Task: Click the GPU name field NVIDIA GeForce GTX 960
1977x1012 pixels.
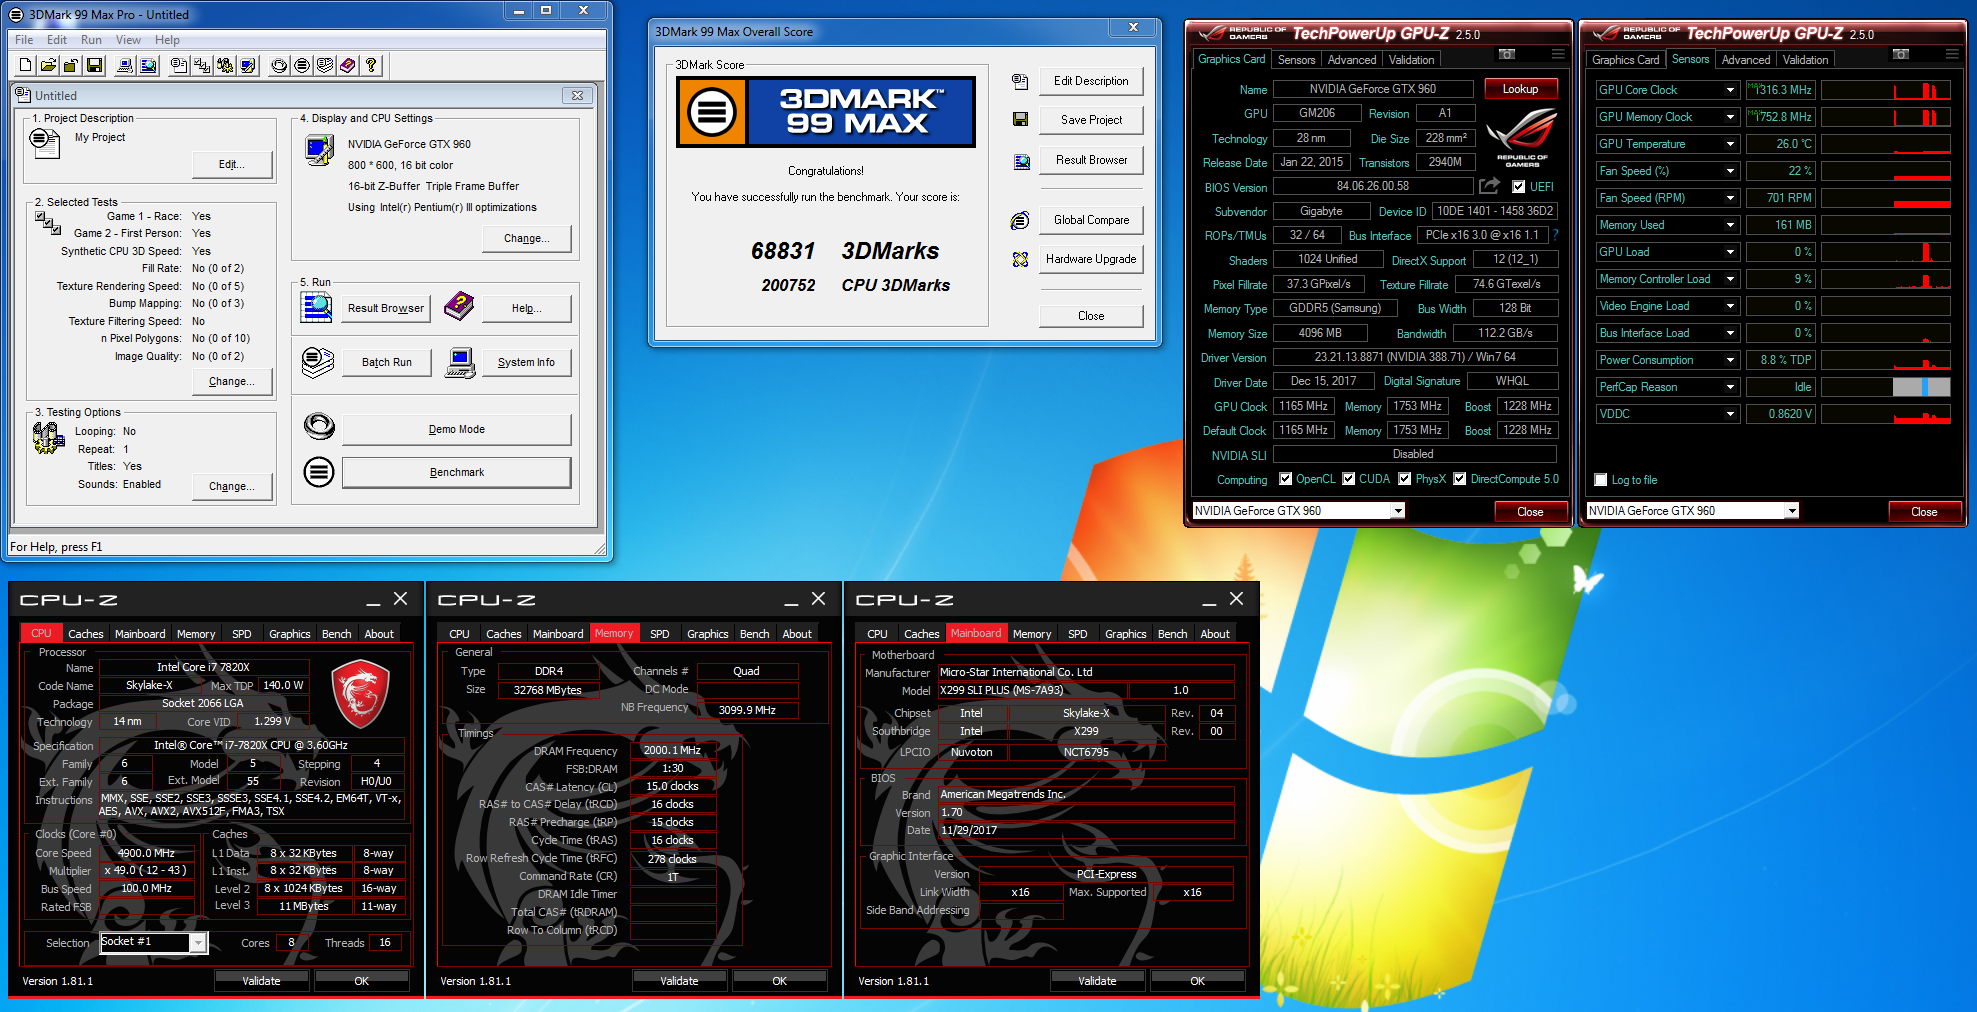Action: pos(1372,89)
